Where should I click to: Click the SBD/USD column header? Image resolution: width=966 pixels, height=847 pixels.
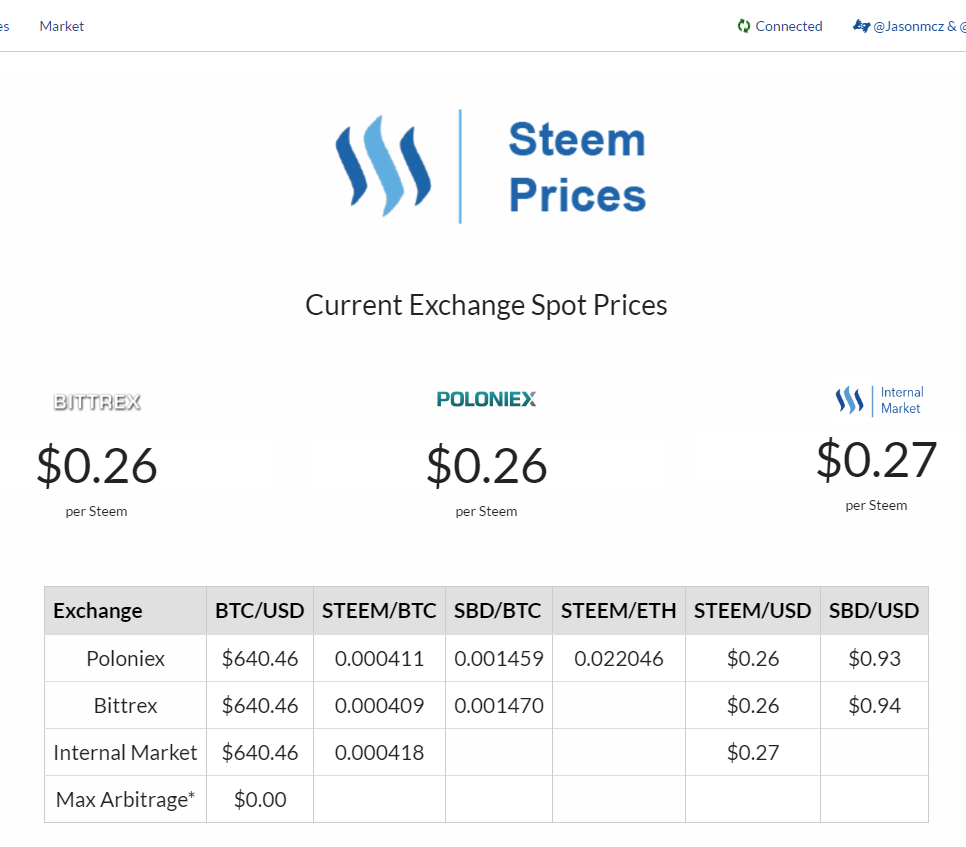tap(874, 610)
